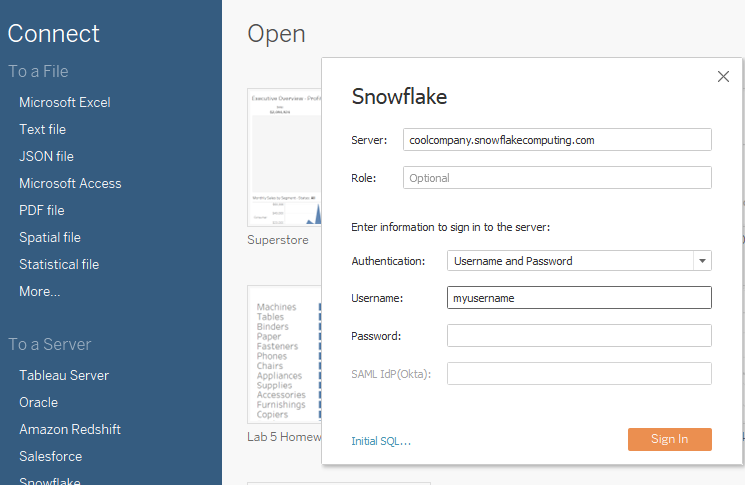
Task: Open the Authentication dropdown arrow
Action: point(702,261)
